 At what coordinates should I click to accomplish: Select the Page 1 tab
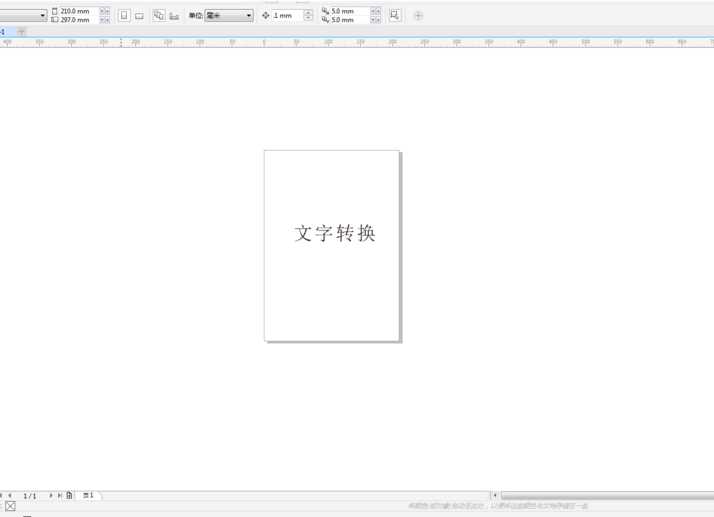[x=88, y=496]
